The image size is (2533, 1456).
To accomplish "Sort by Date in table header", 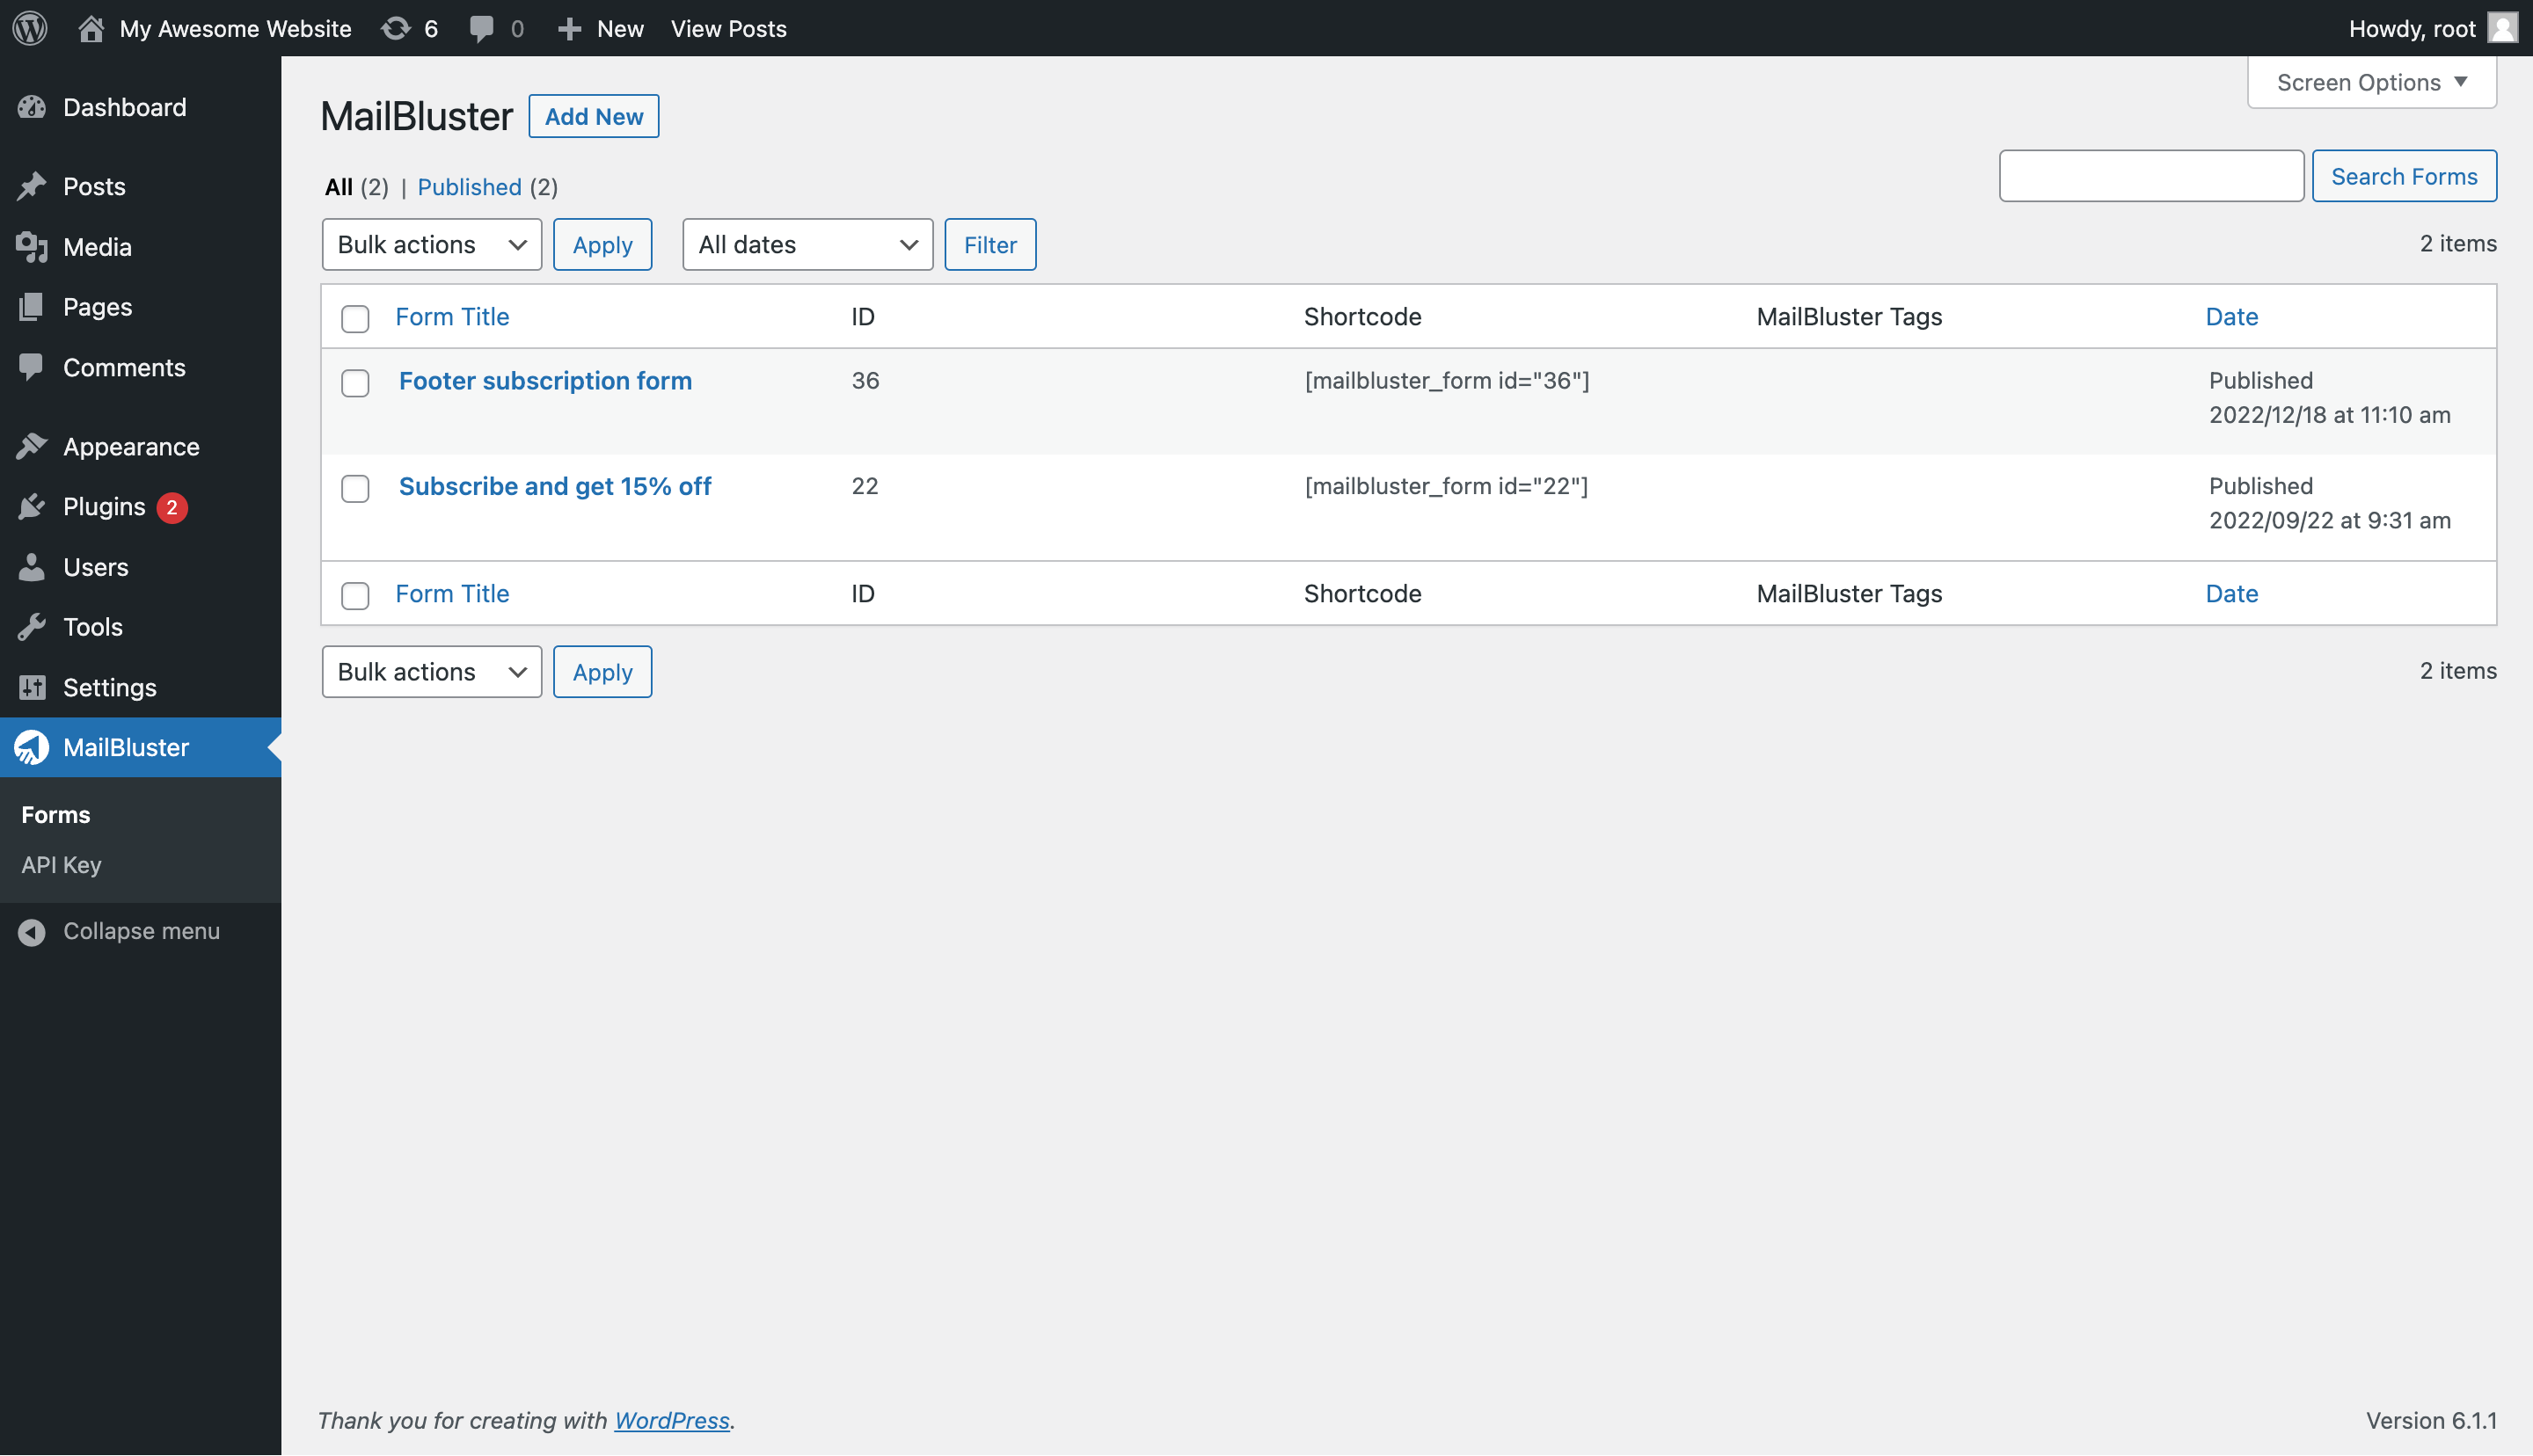I will tap(2232, 316).
